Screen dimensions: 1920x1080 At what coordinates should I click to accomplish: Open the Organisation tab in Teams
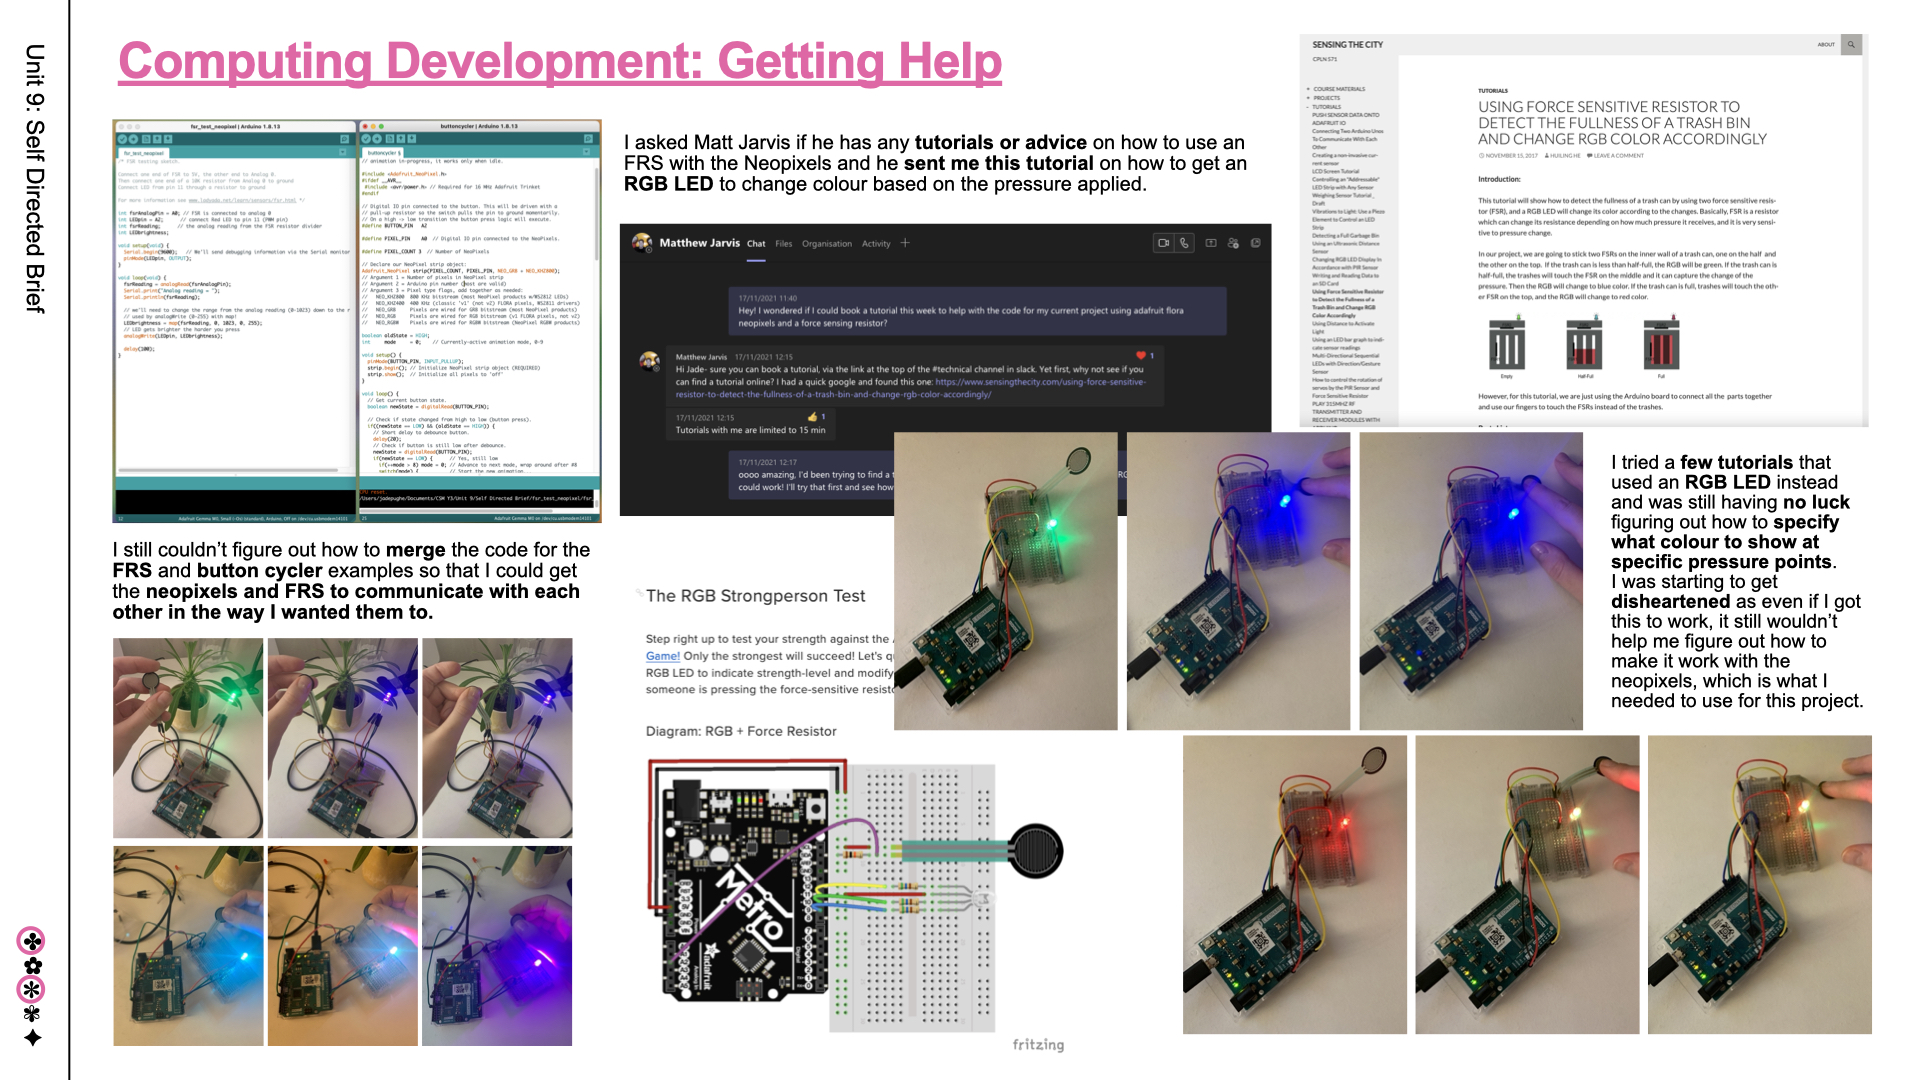tap(827, 244)
